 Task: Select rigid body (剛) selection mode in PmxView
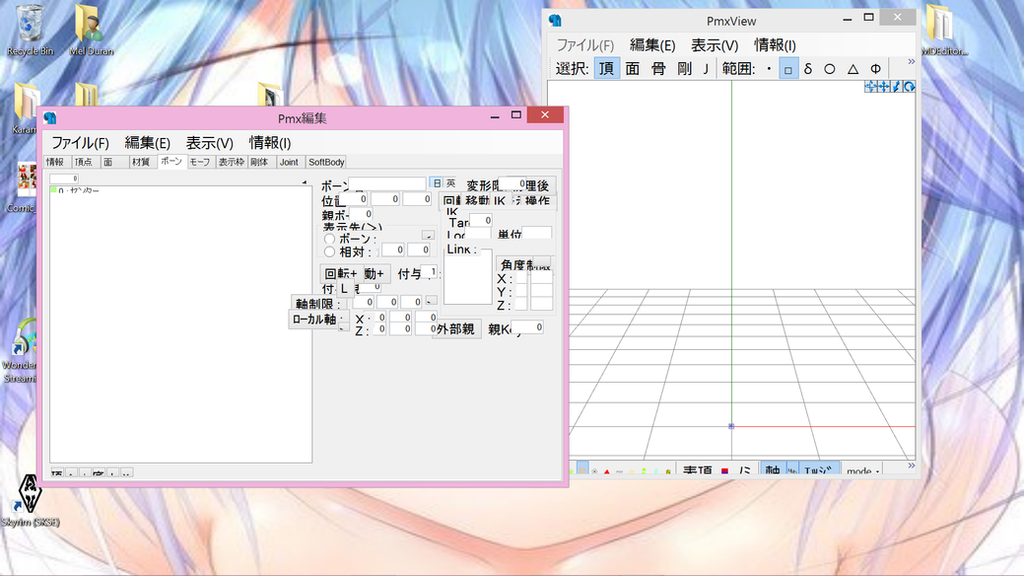[x=684, y=69]
